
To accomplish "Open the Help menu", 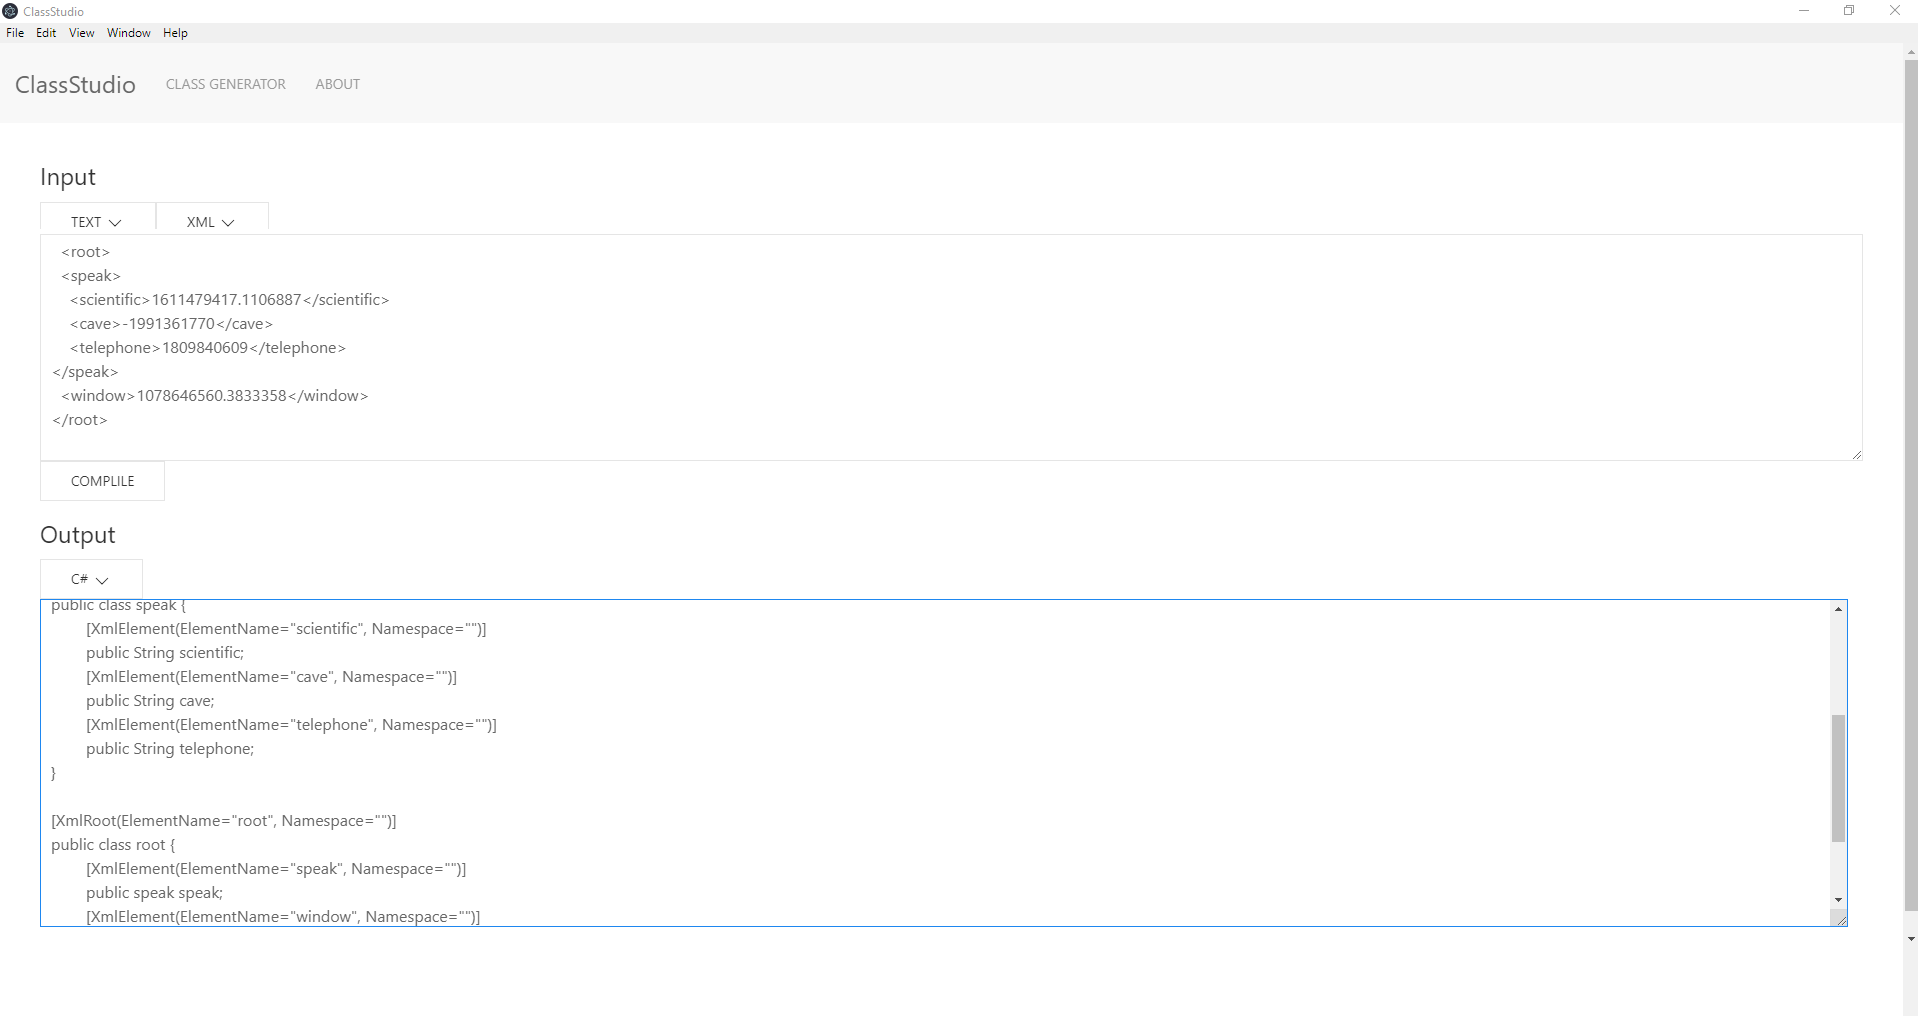I will (175, 33).
